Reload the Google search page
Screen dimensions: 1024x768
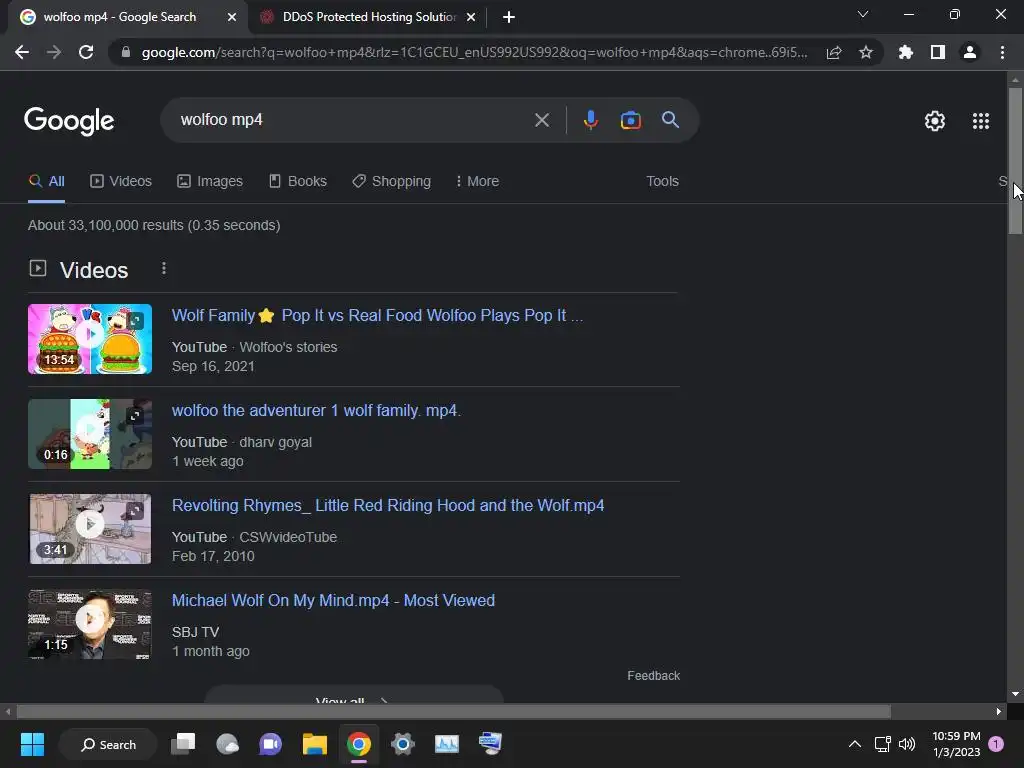pyautogui.click(x=86, y=52)
